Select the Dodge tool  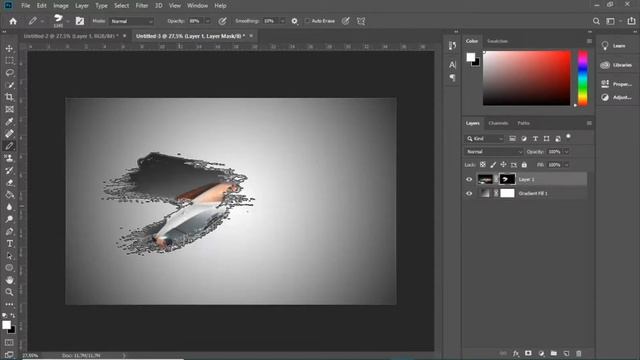pyautogui.click(x=9, y=219)
